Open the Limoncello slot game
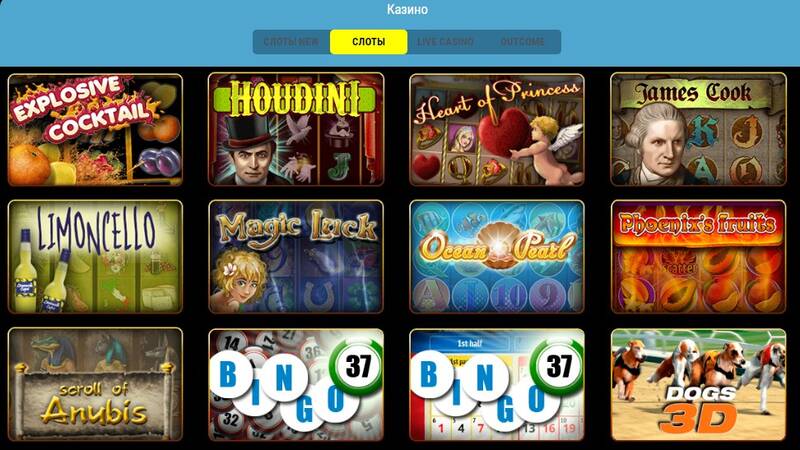The width and height of the screenshot is (800, 450). [95, 257]
